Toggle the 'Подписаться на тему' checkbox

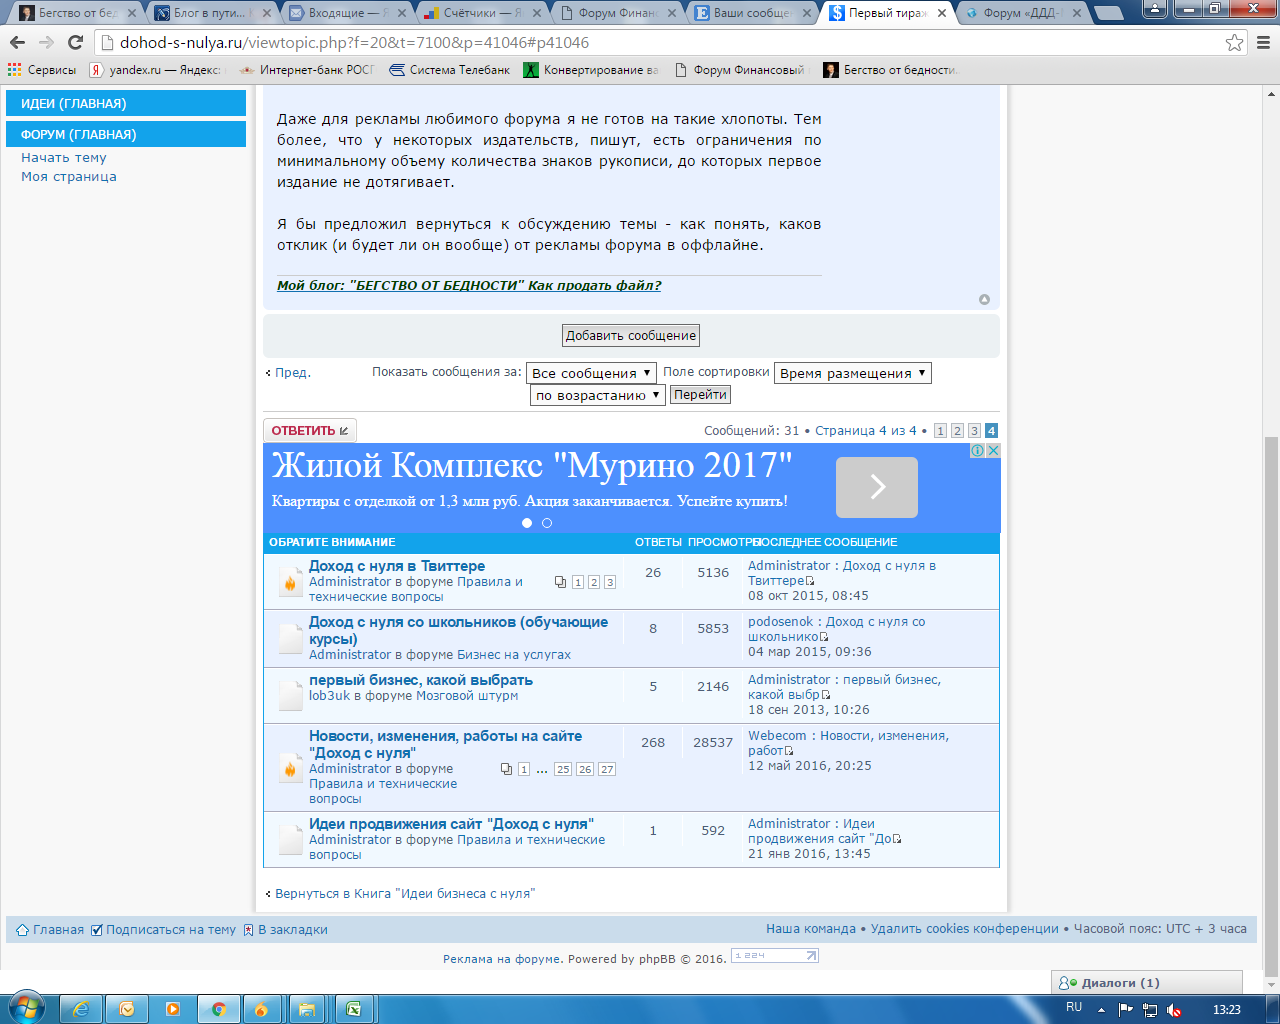point(97,930)
